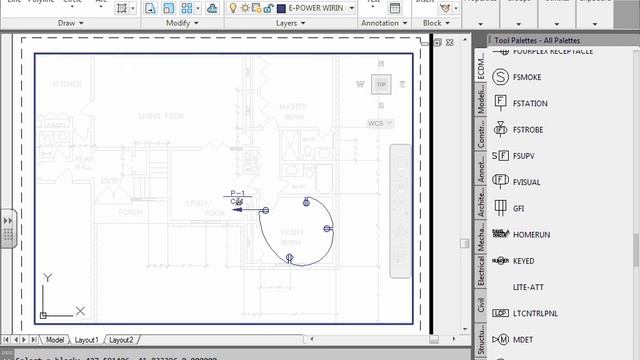The image size is (640, 360).
Task: Go to next layout tab arrow
Action: pyautogui.click(x=24, y=340)
